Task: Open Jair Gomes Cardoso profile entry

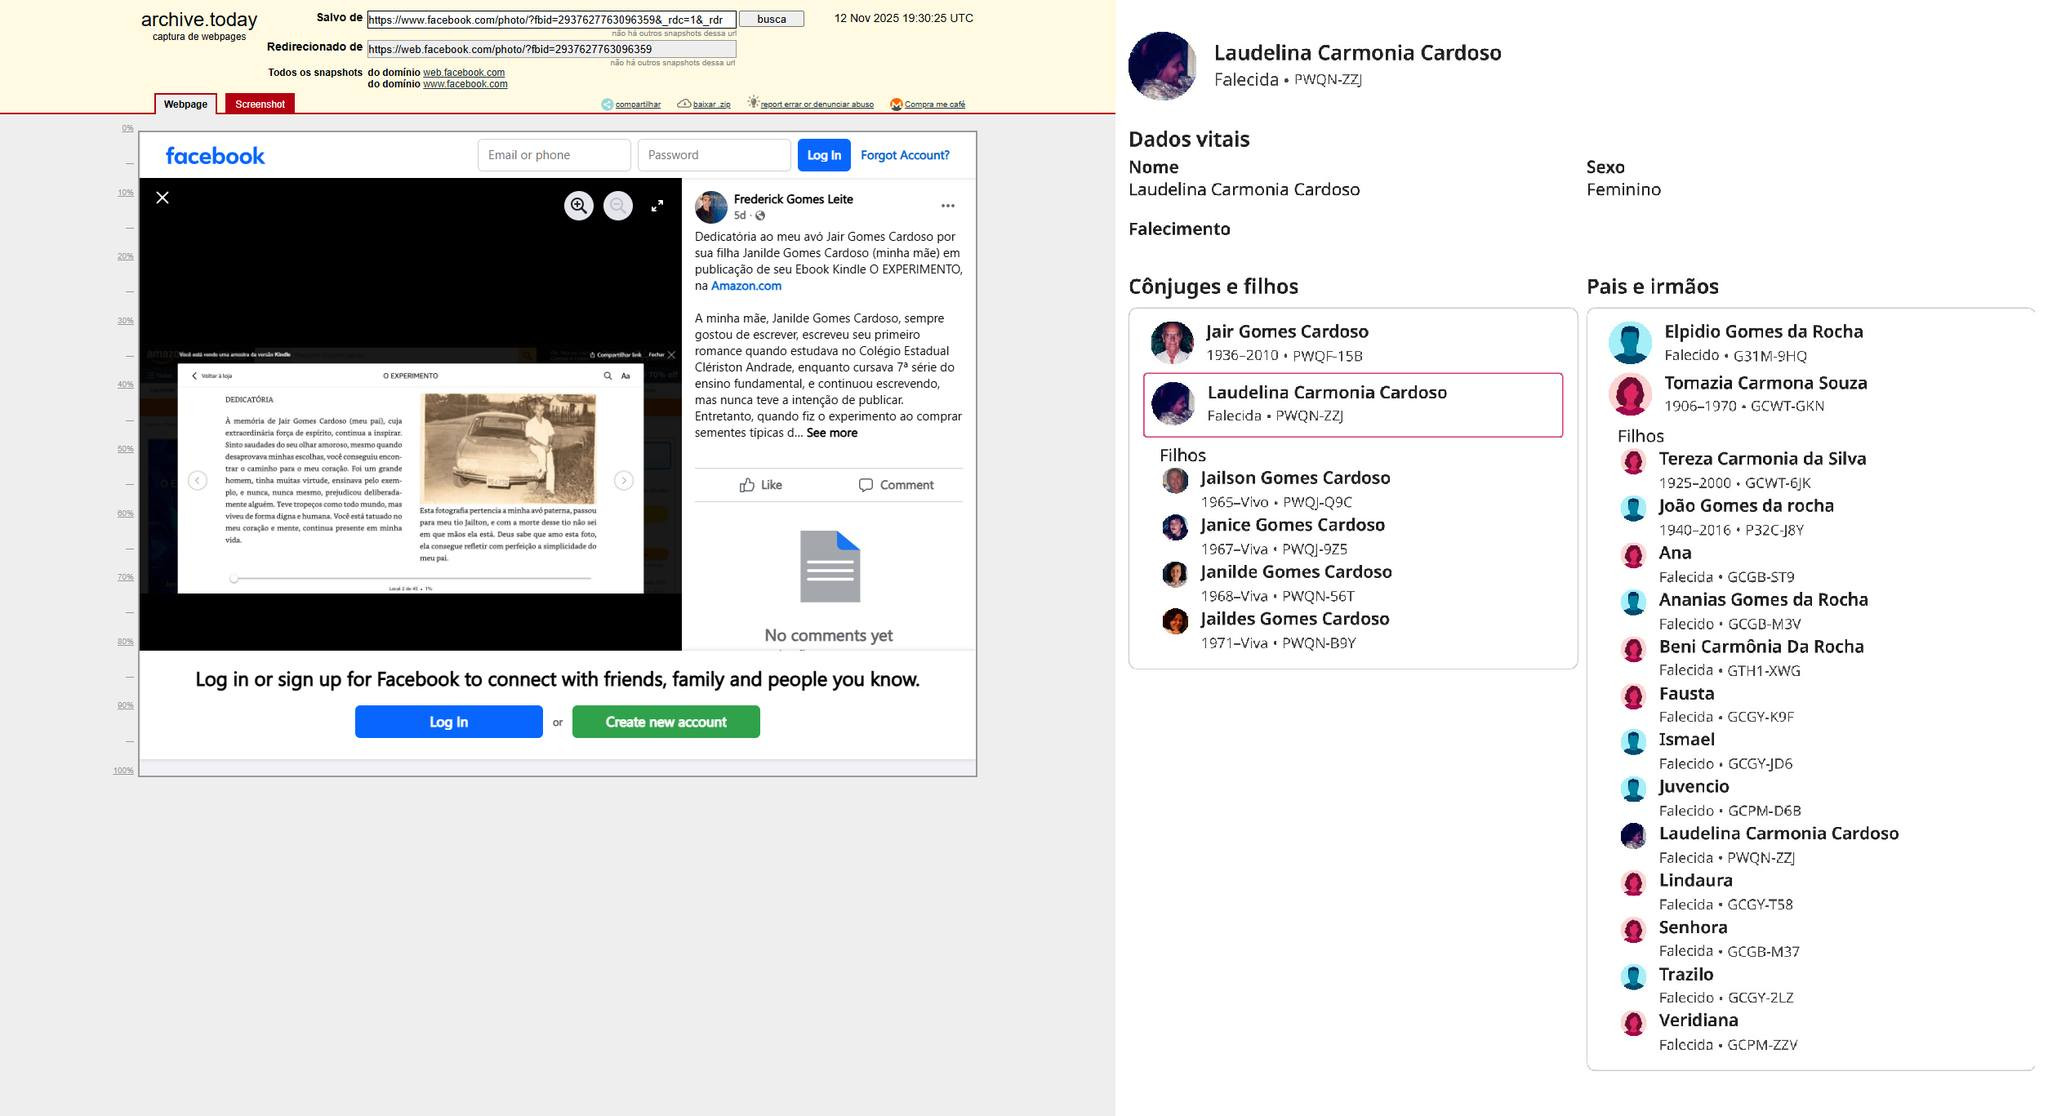Action: click(1286, 332)
